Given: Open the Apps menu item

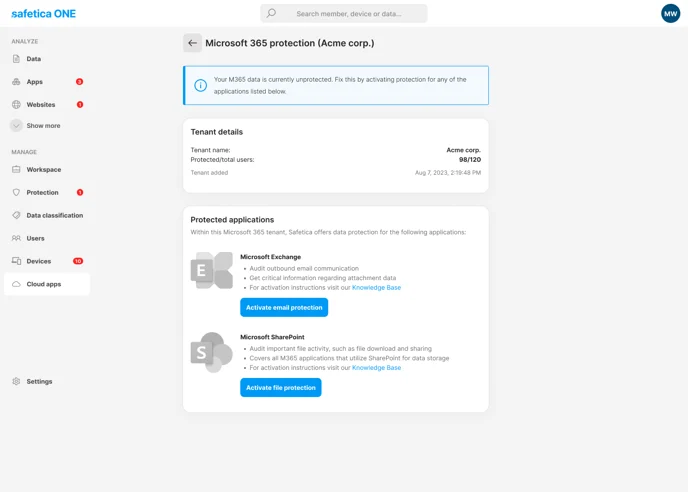Looking at the screenshot, I should pos(35,82).
